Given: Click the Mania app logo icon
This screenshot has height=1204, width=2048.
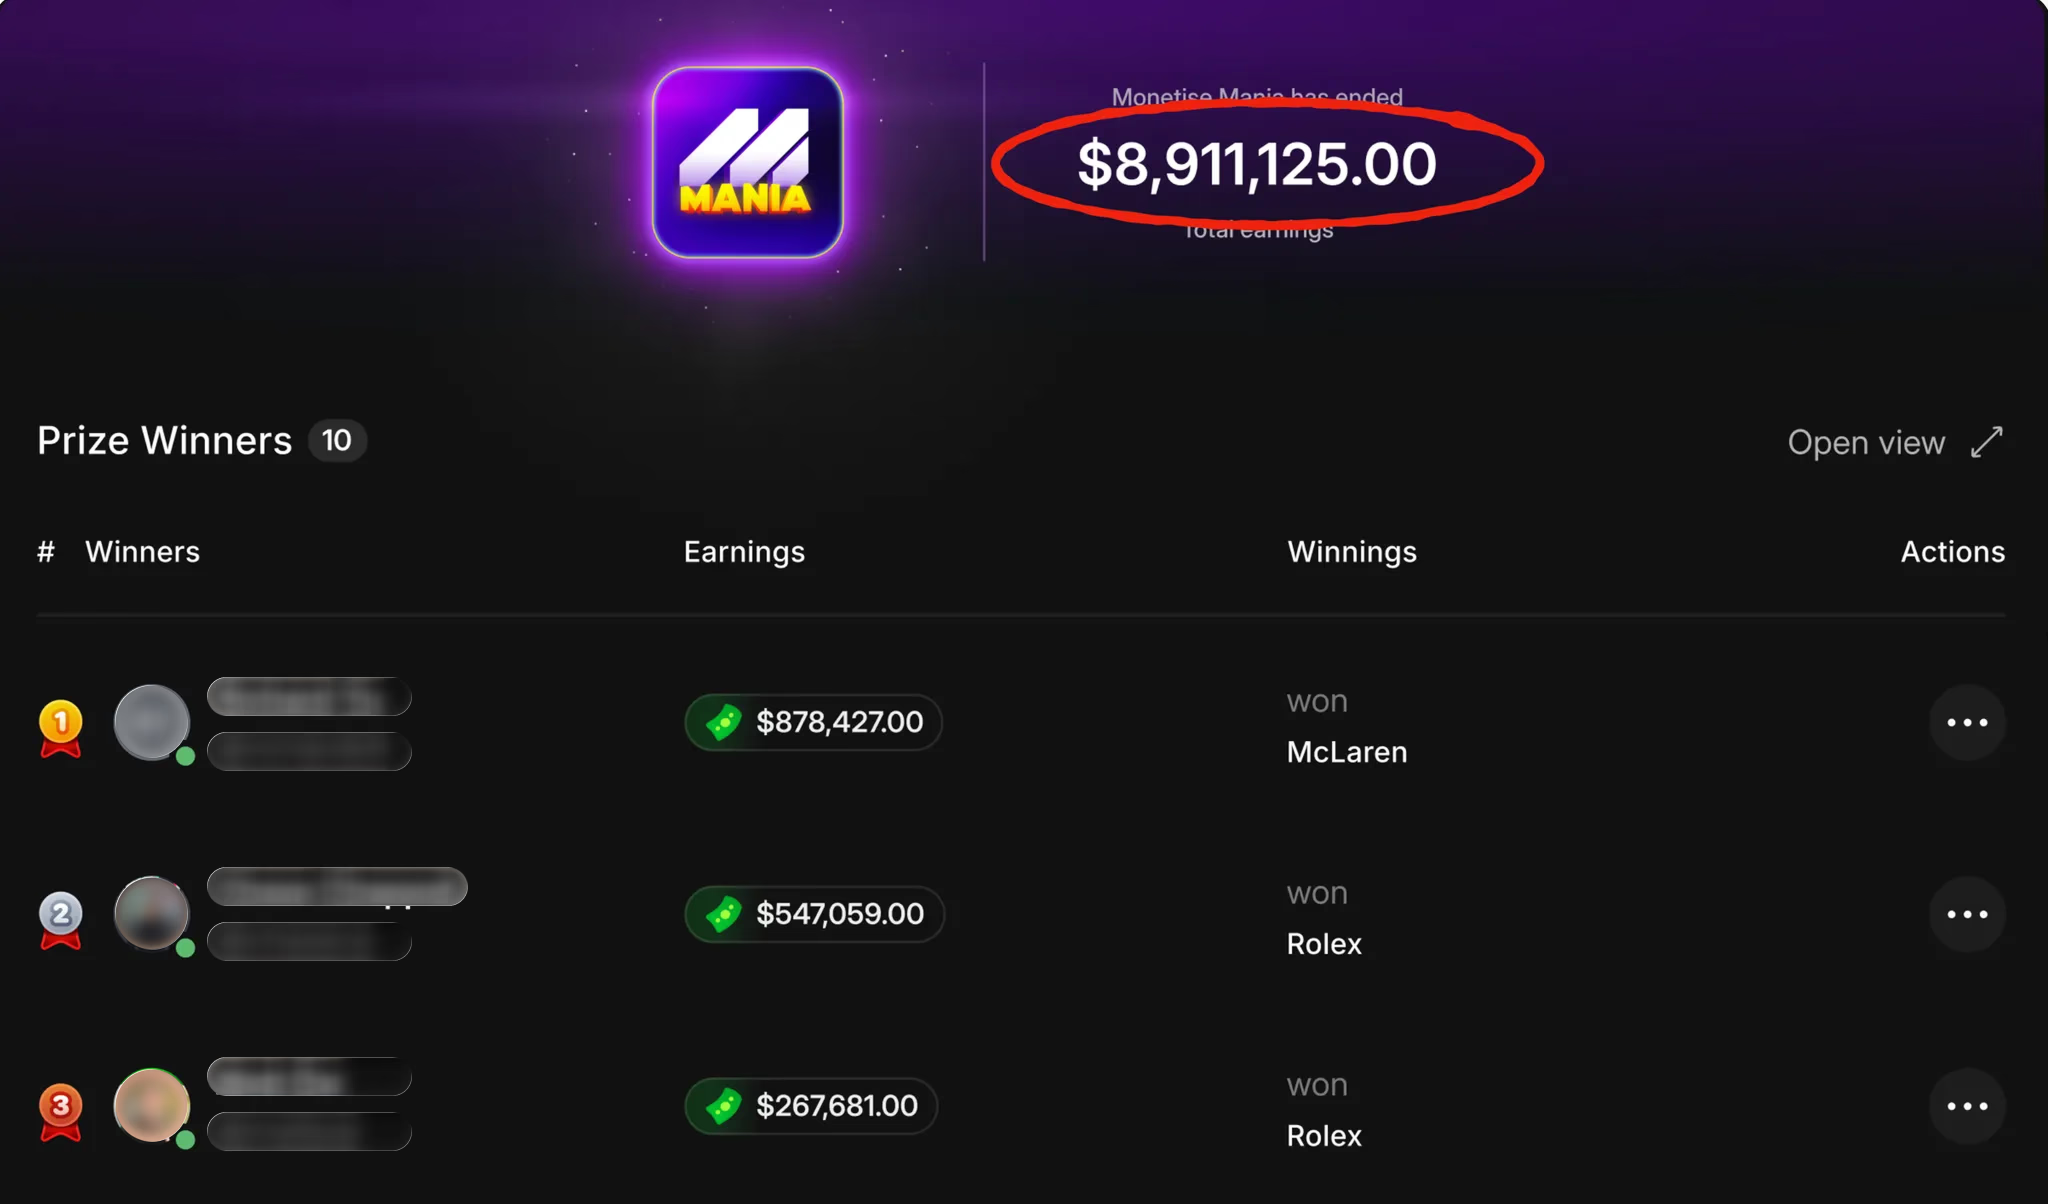Looking at the screenshot, I should (x=748, y=162).
